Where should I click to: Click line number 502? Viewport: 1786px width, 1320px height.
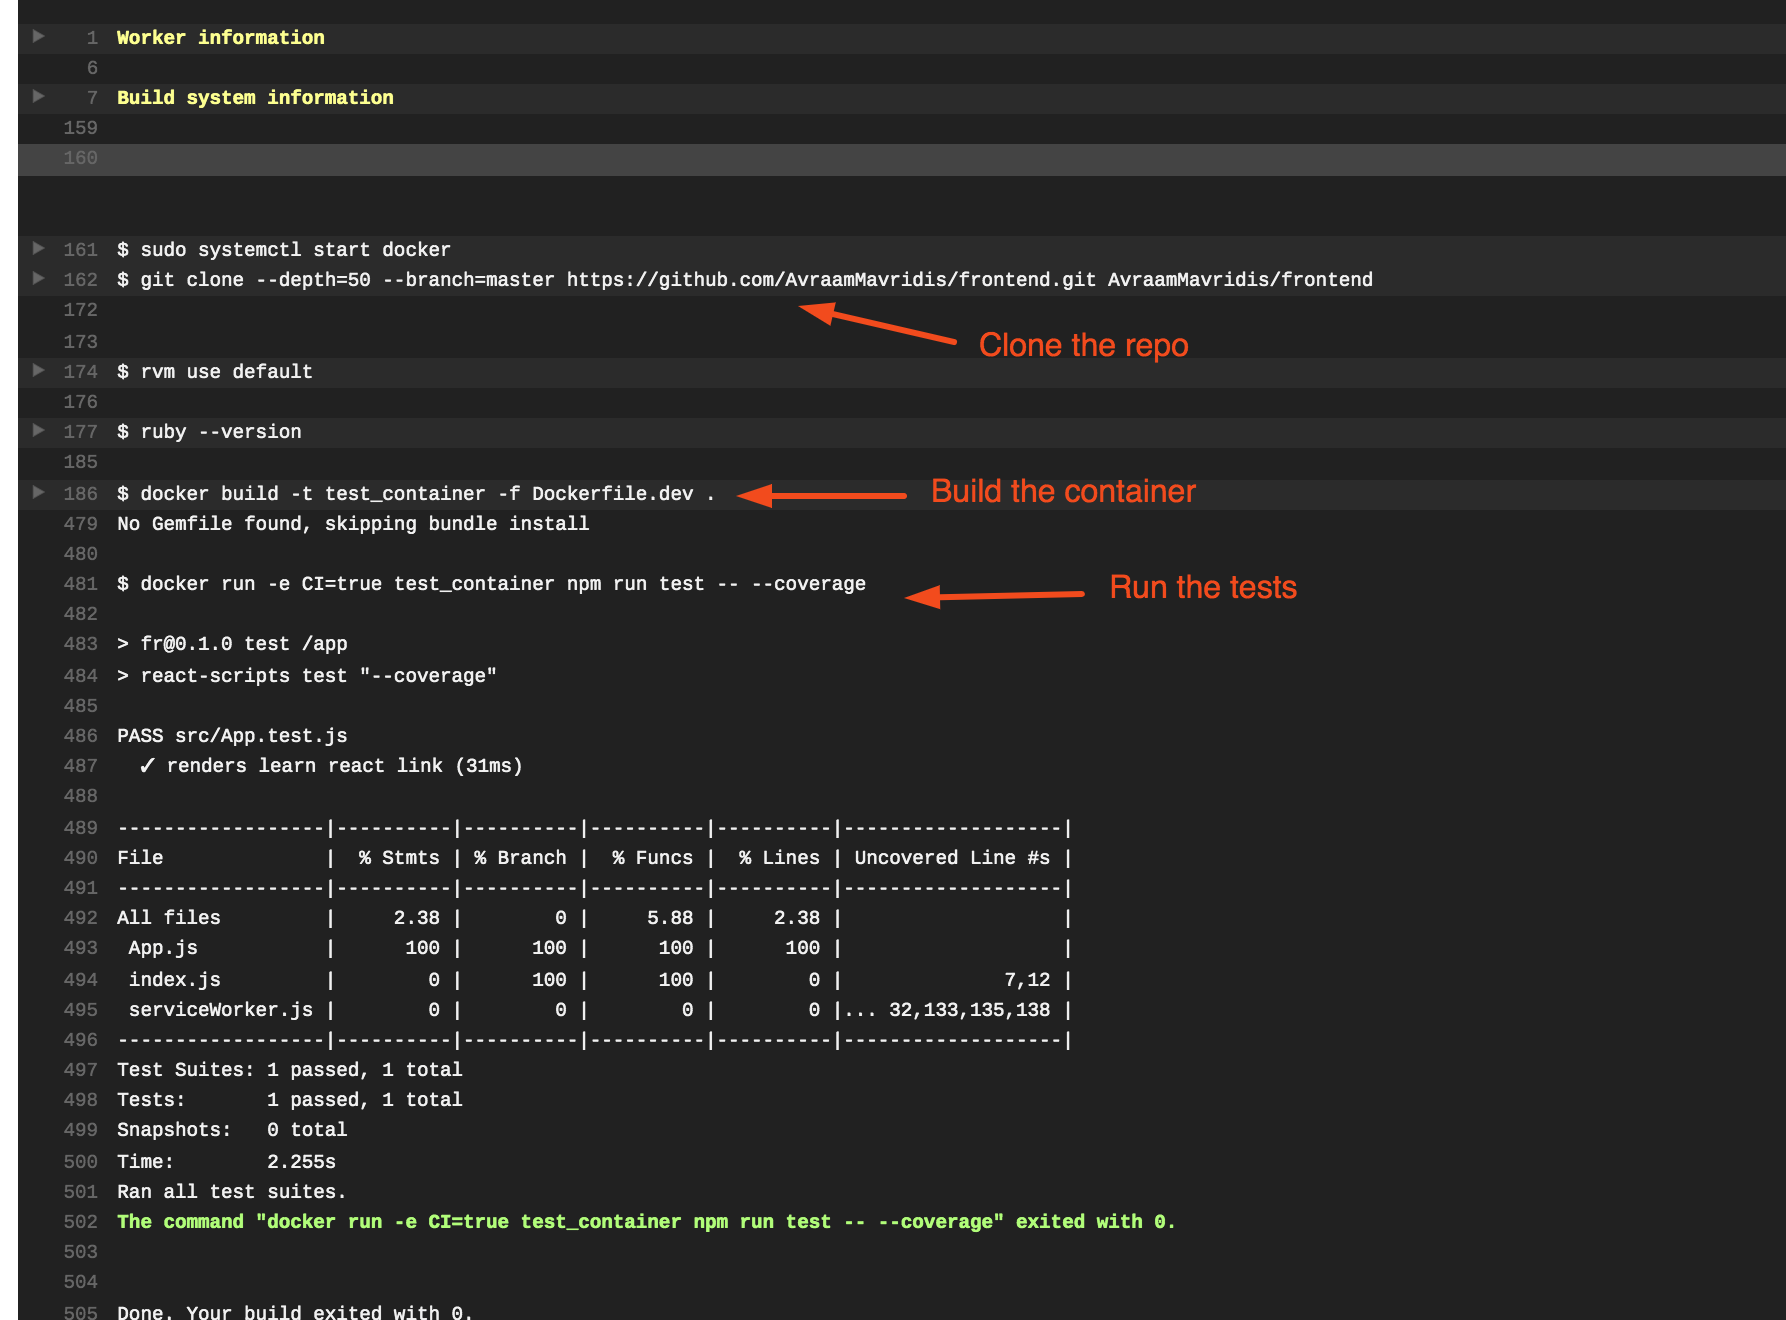(81, 1222)
